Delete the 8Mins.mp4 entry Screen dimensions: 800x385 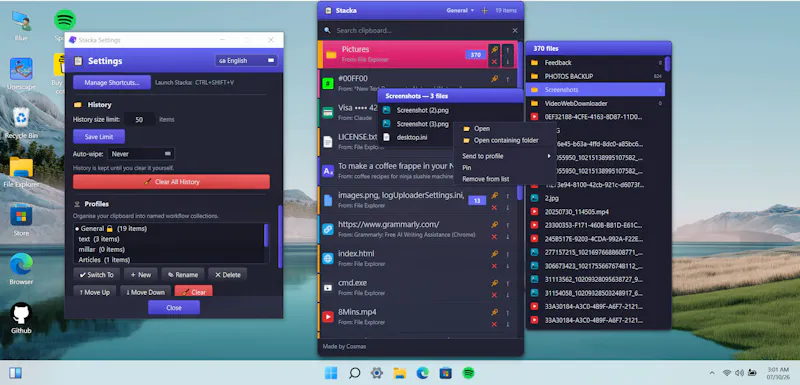494,324
